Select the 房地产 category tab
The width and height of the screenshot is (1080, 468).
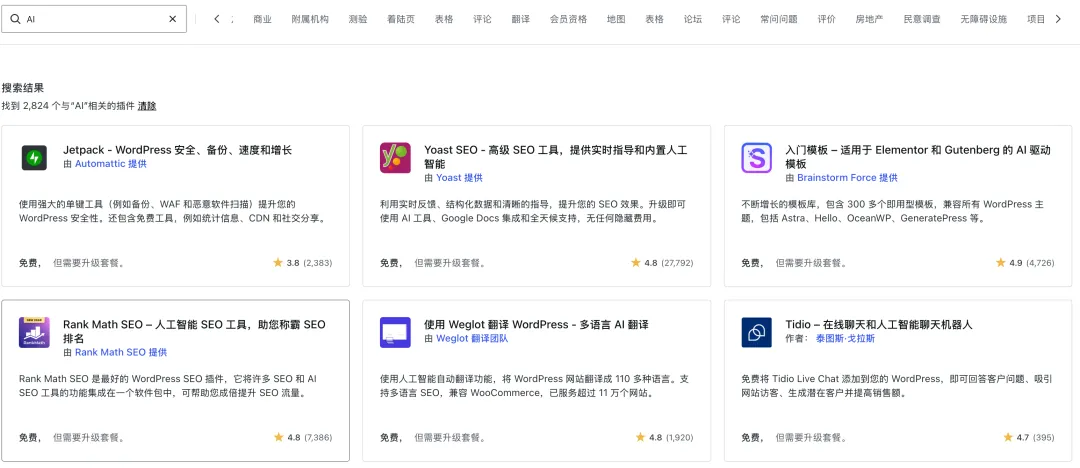pyautogui.click(x=869, y=19)
